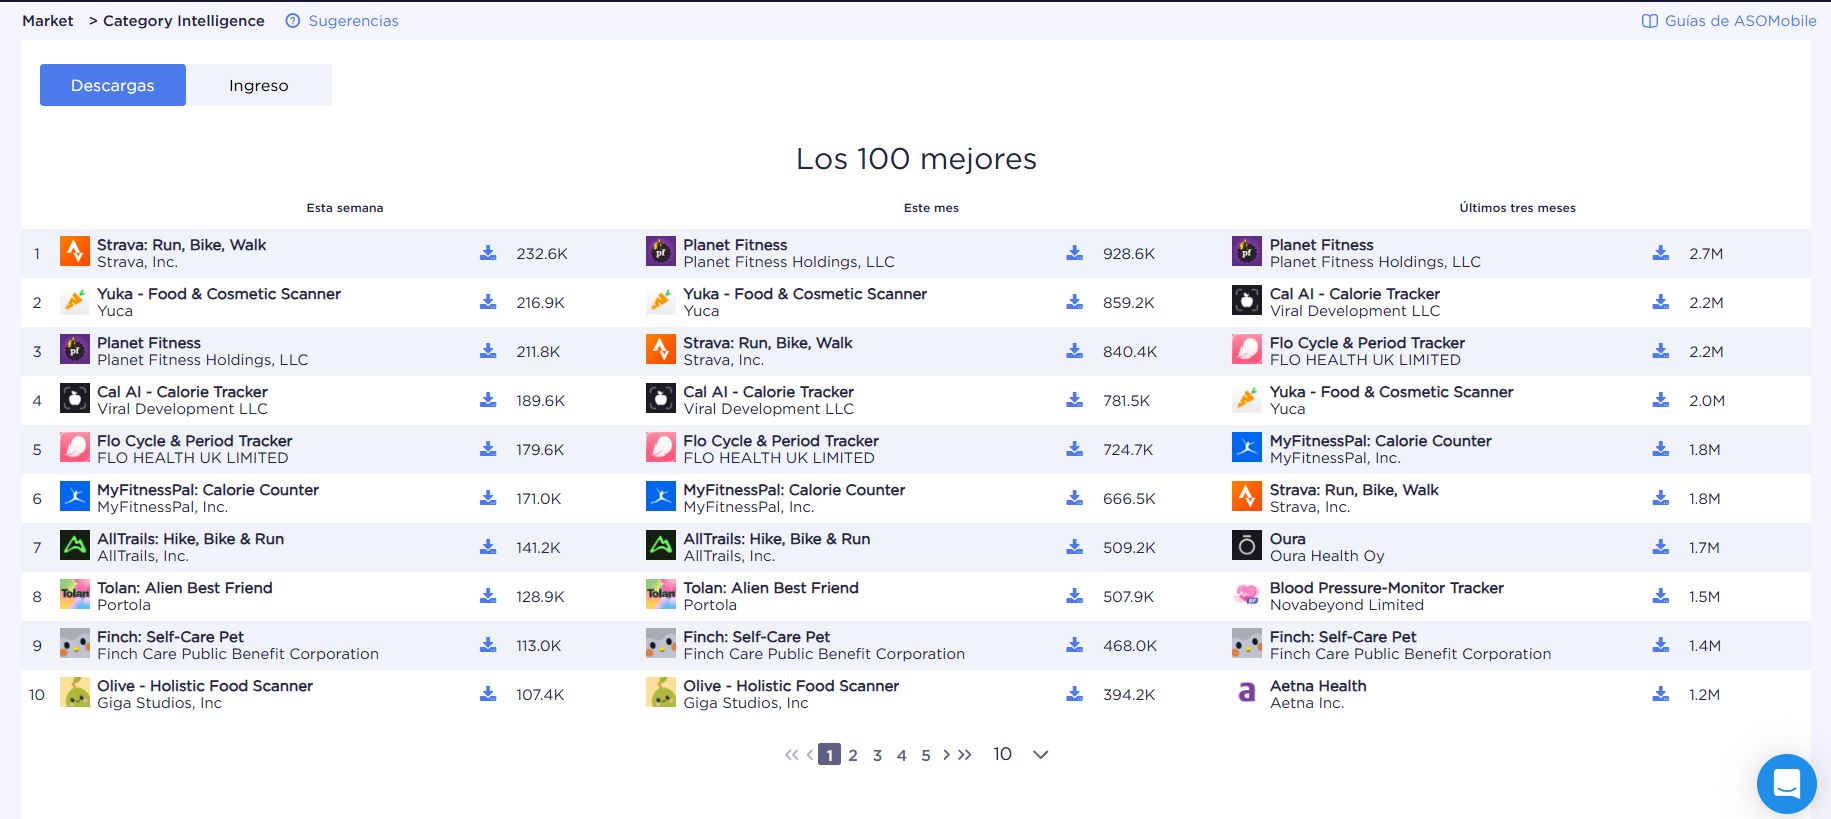Go to page 3 of results
The image size is (1831, 819).
[877, 756]
